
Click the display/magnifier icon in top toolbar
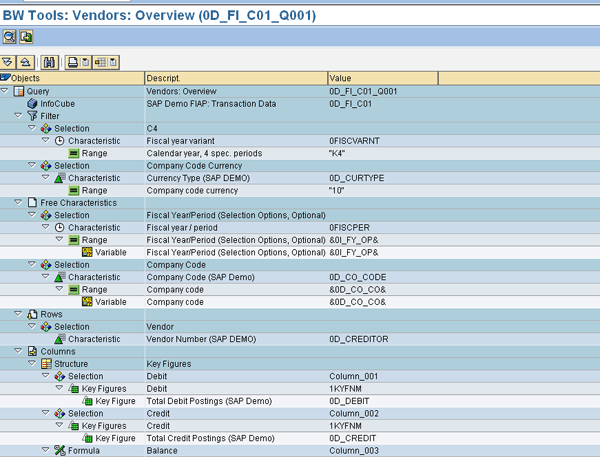pos(9,36)
